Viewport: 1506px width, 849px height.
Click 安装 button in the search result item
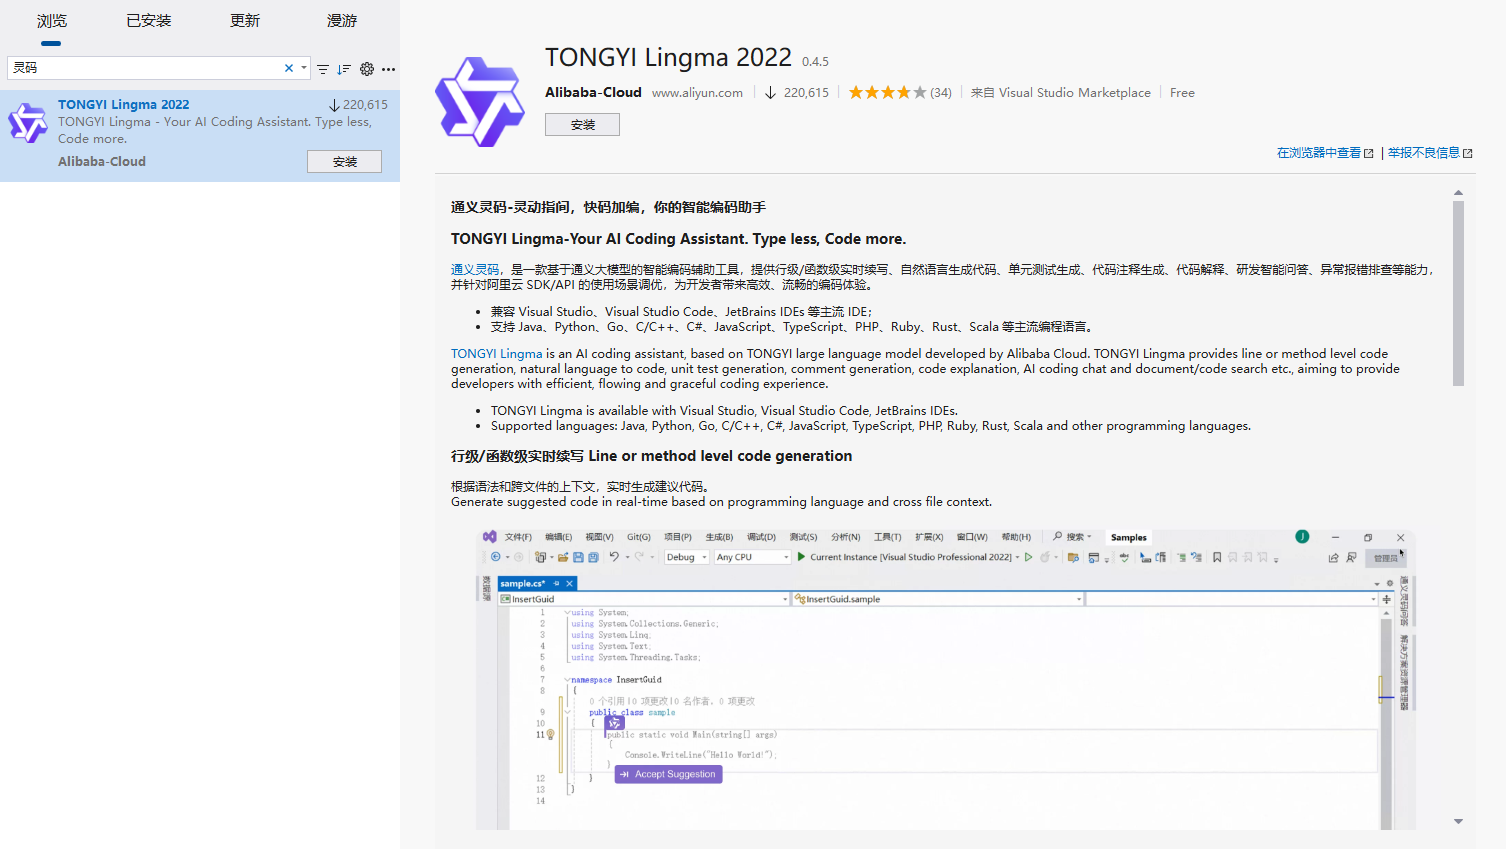click(x=344, y=162)
